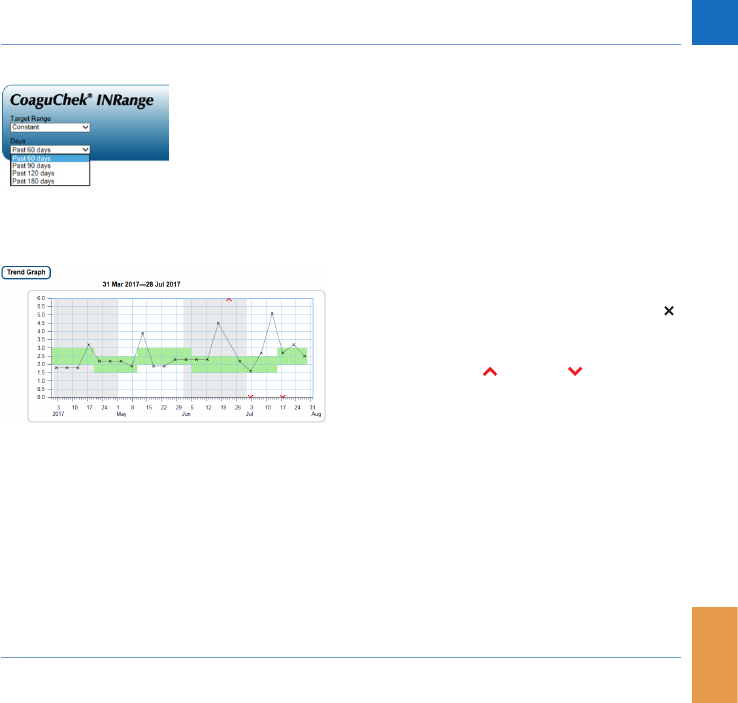
Task: Click the large red downward chevron icon
Action: [x=575, y=371]
